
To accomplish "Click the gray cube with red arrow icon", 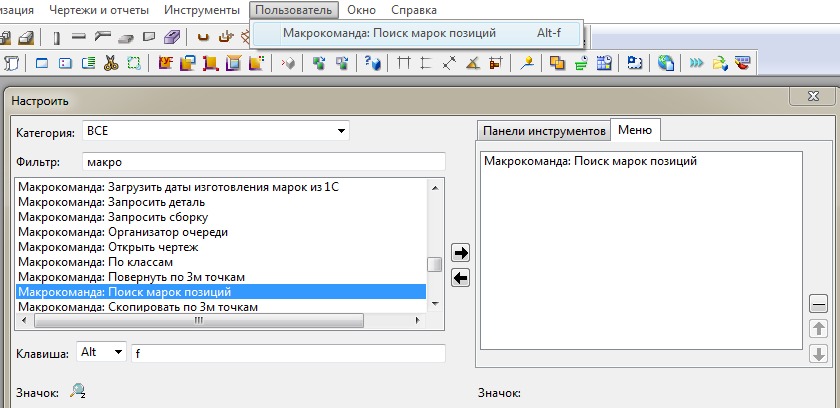I will pos(288,63).
